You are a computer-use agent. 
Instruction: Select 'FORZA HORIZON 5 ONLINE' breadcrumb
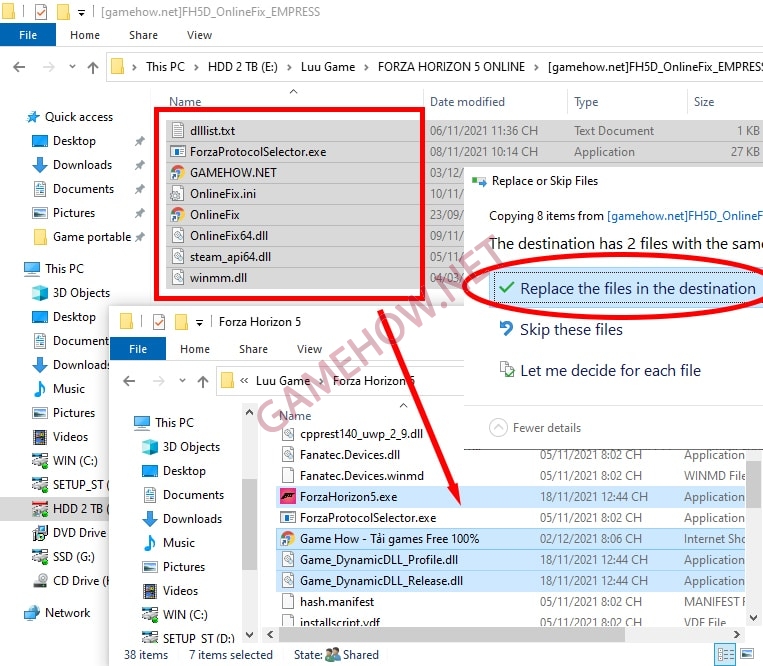[x=451, y=67]
